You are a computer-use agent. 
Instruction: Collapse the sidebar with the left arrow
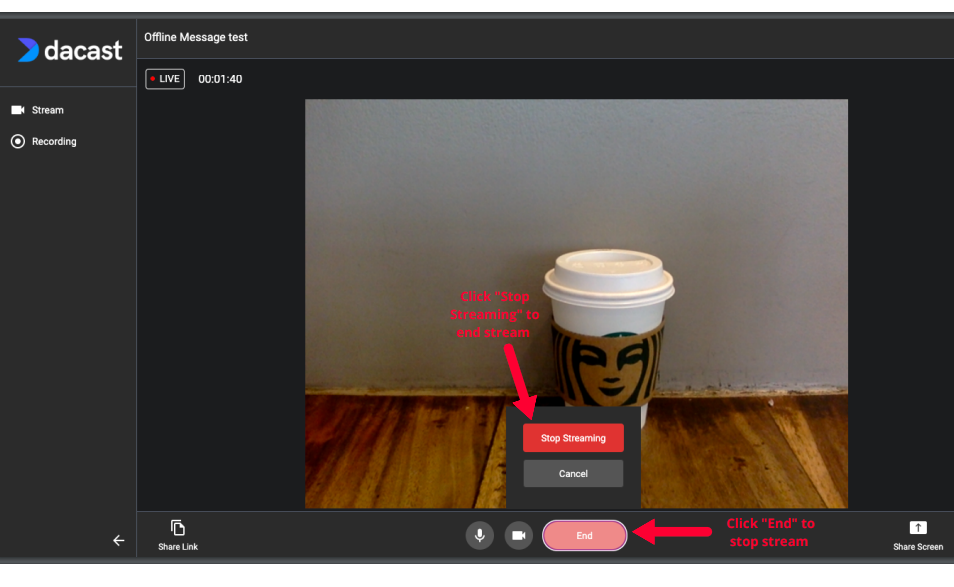tap(118, 541)
